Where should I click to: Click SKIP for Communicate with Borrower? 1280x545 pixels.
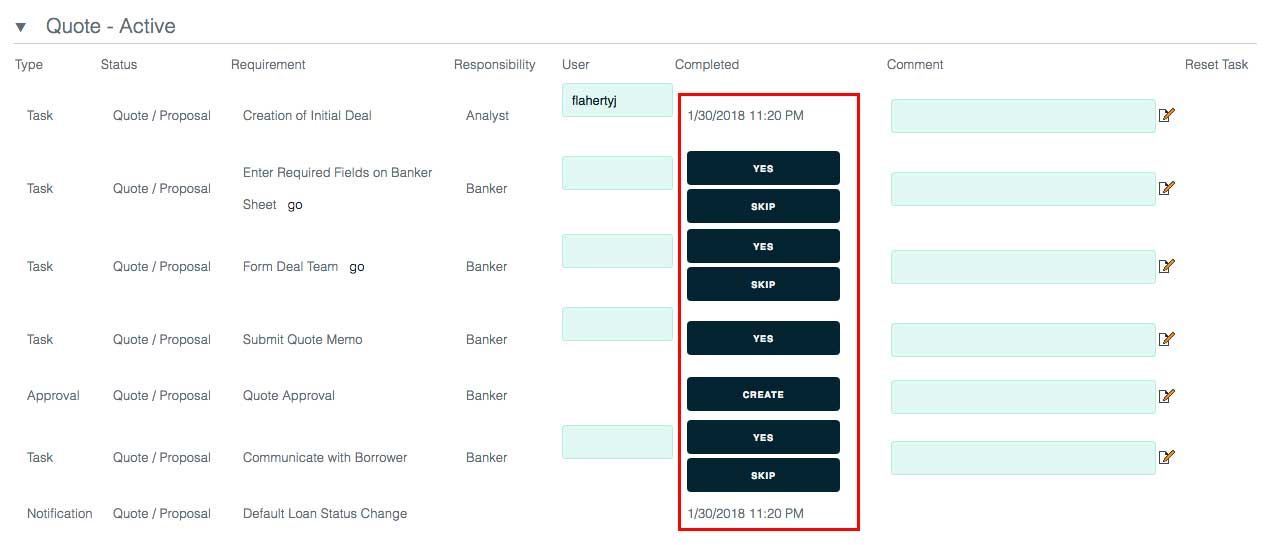click(x=763, y=475)
